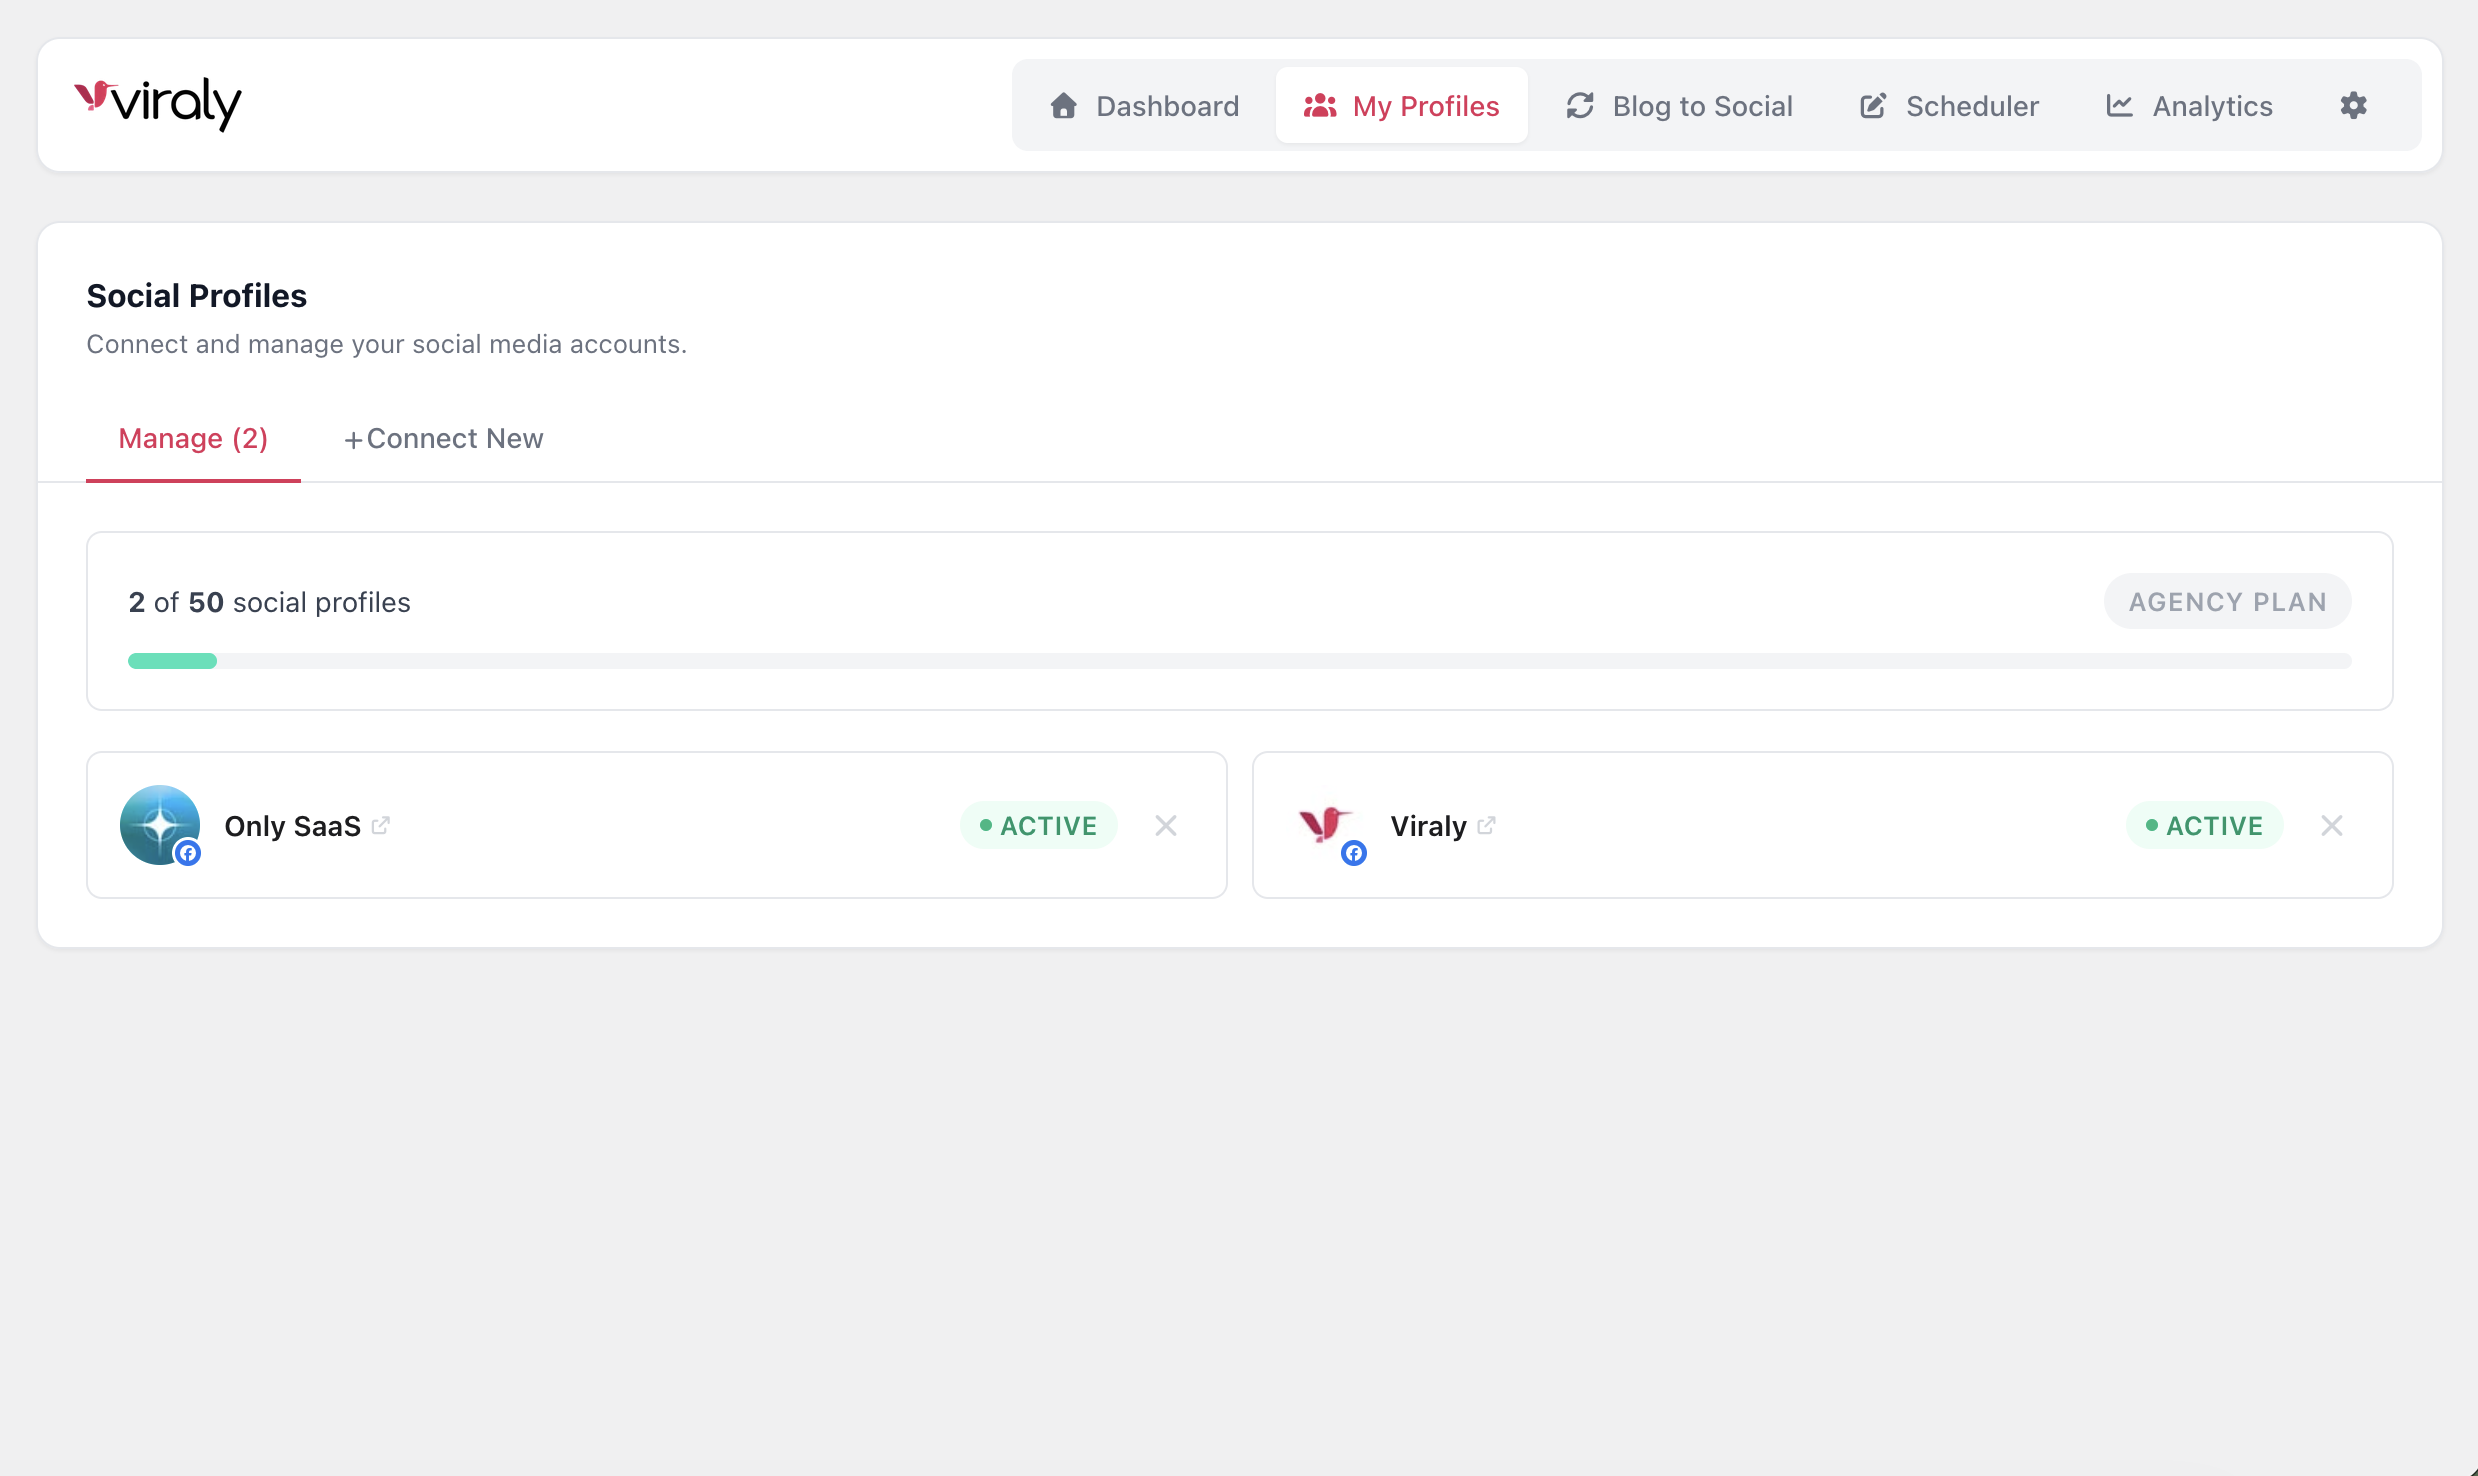Open external link for Only SaaS profile
The height and width of the screenshot is (1476, 2478).
click(381, 826)
